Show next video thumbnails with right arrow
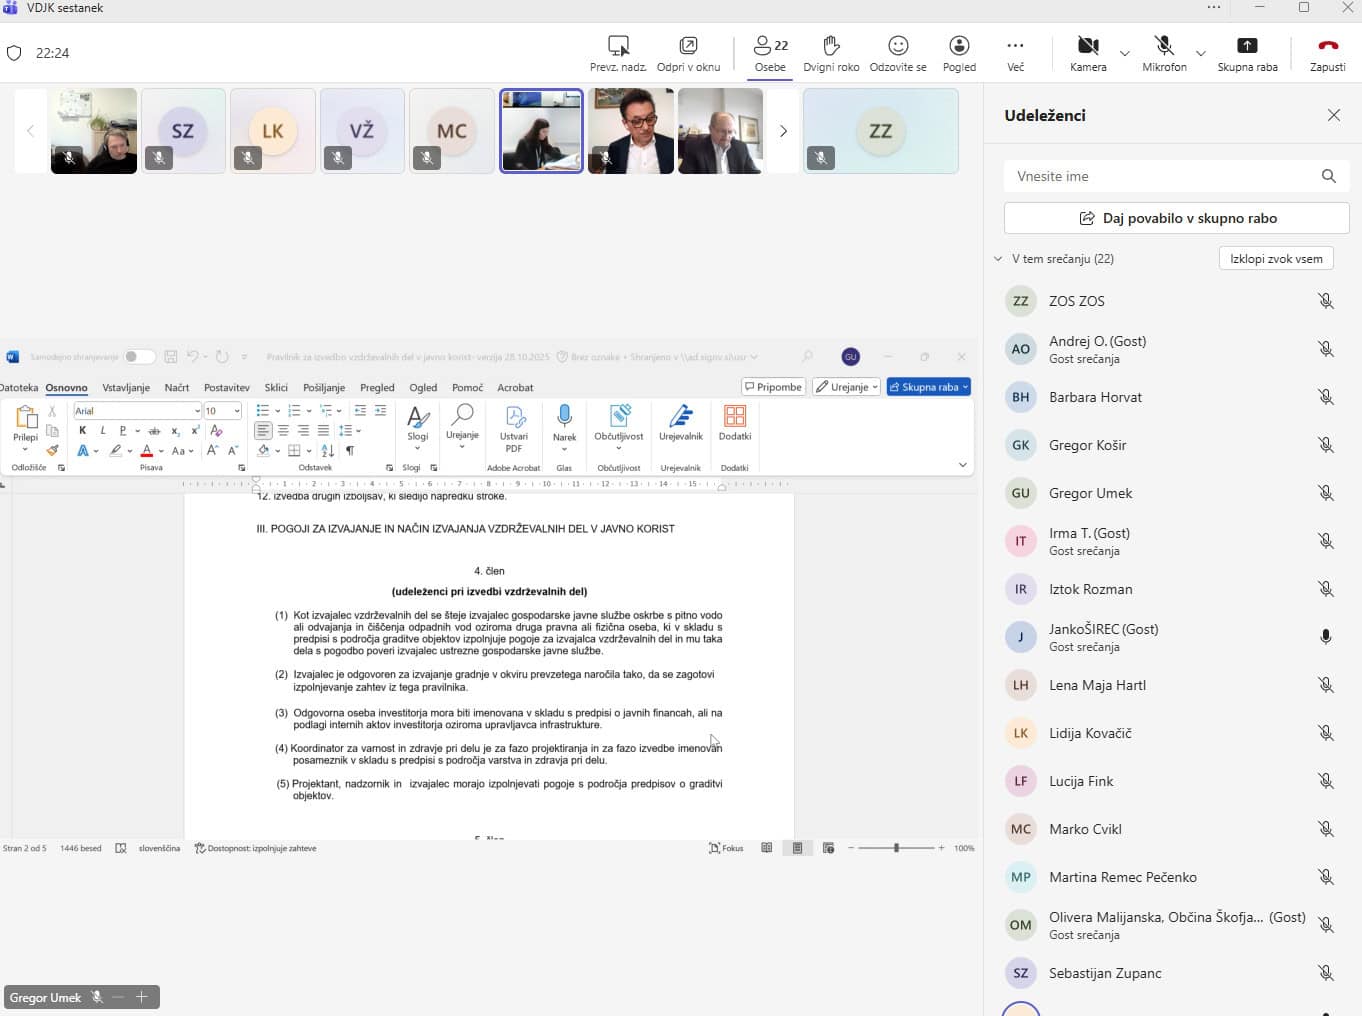Screen dimensions: 1362x1016 [783, 131]
